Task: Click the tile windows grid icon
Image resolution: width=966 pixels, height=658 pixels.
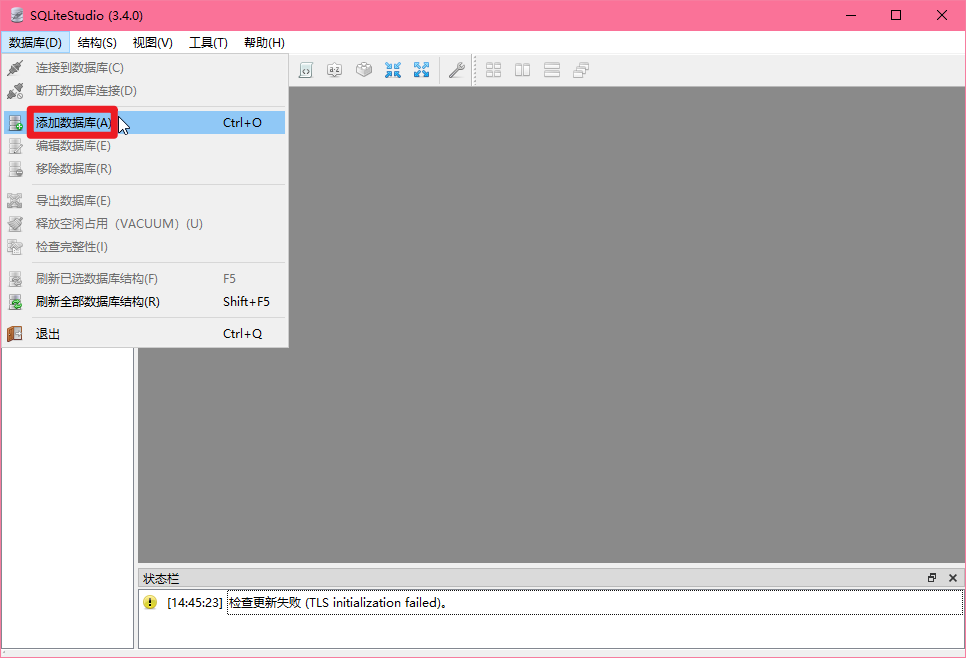Action: point(493,70)
